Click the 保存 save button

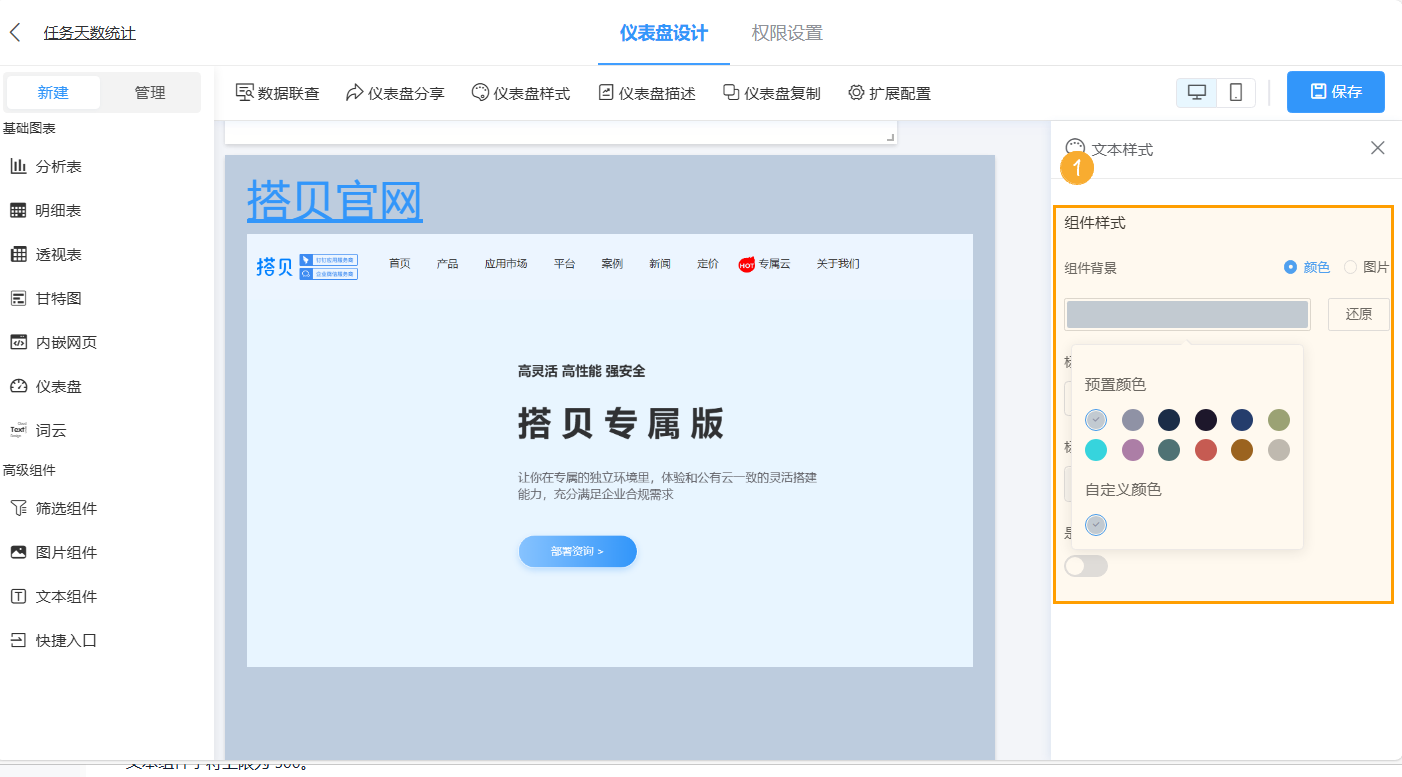pos(1335,91)
